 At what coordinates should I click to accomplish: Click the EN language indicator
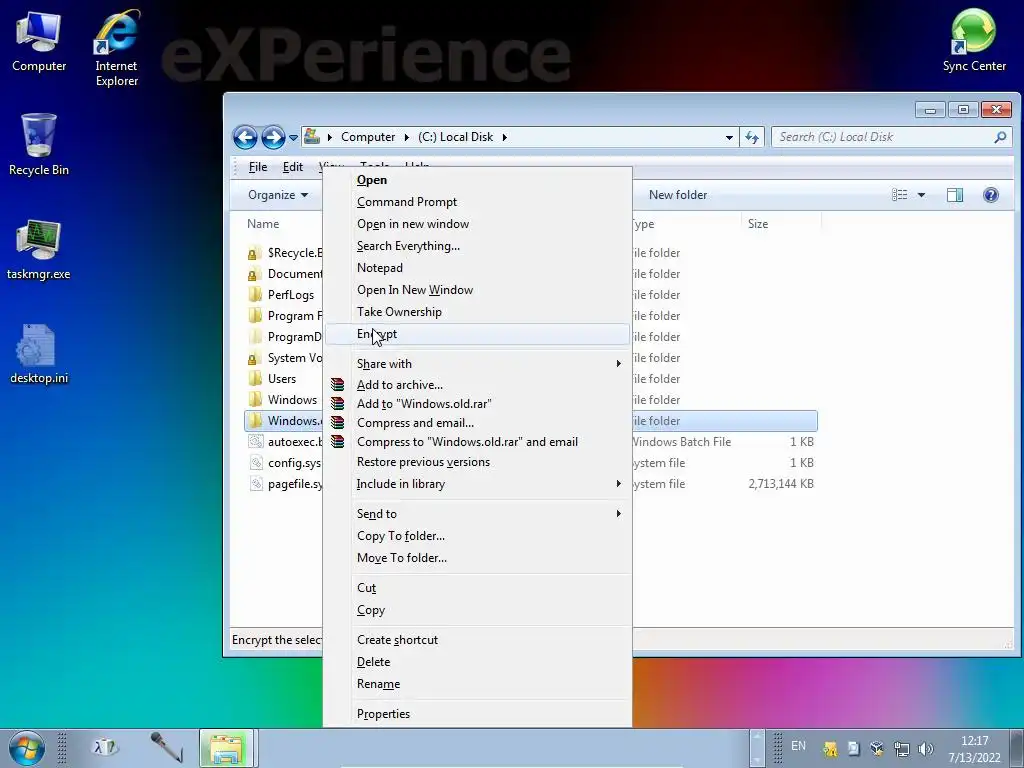click(x=798, y=746)
